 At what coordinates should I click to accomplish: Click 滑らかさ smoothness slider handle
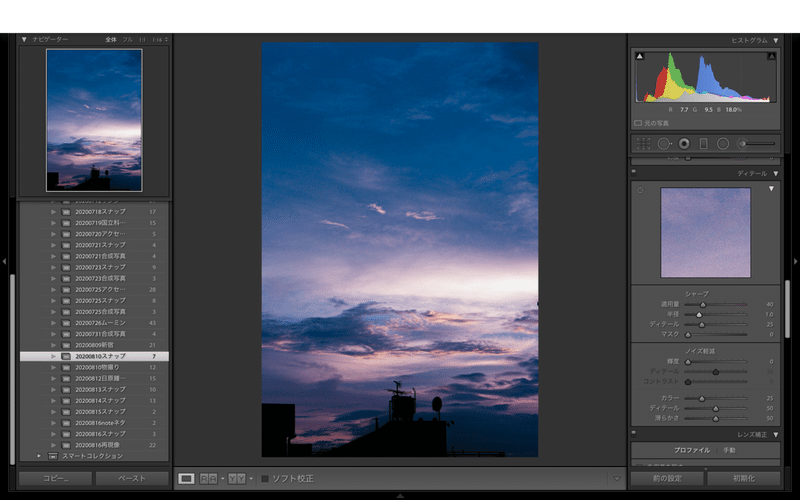[x=715, y=418]
